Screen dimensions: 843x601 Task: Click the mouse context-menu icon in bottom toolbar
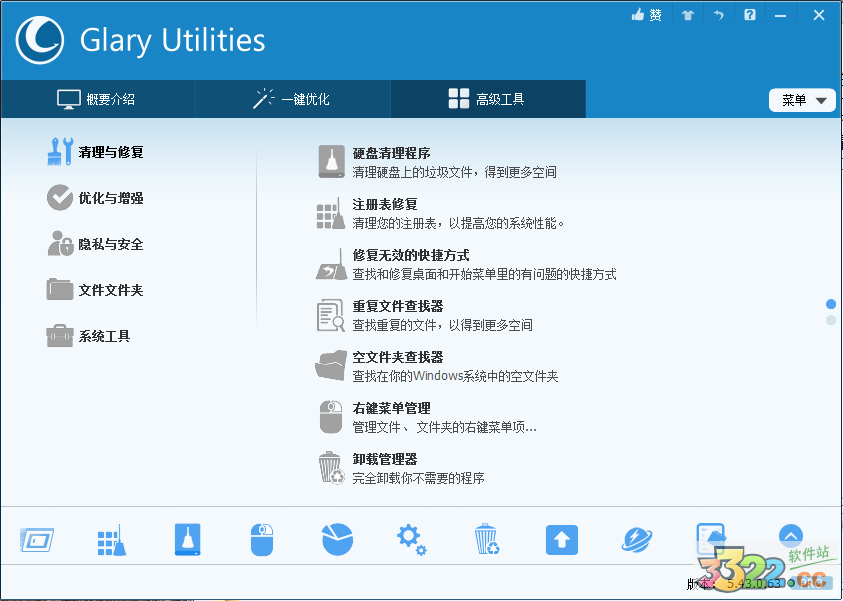[262, 540]
